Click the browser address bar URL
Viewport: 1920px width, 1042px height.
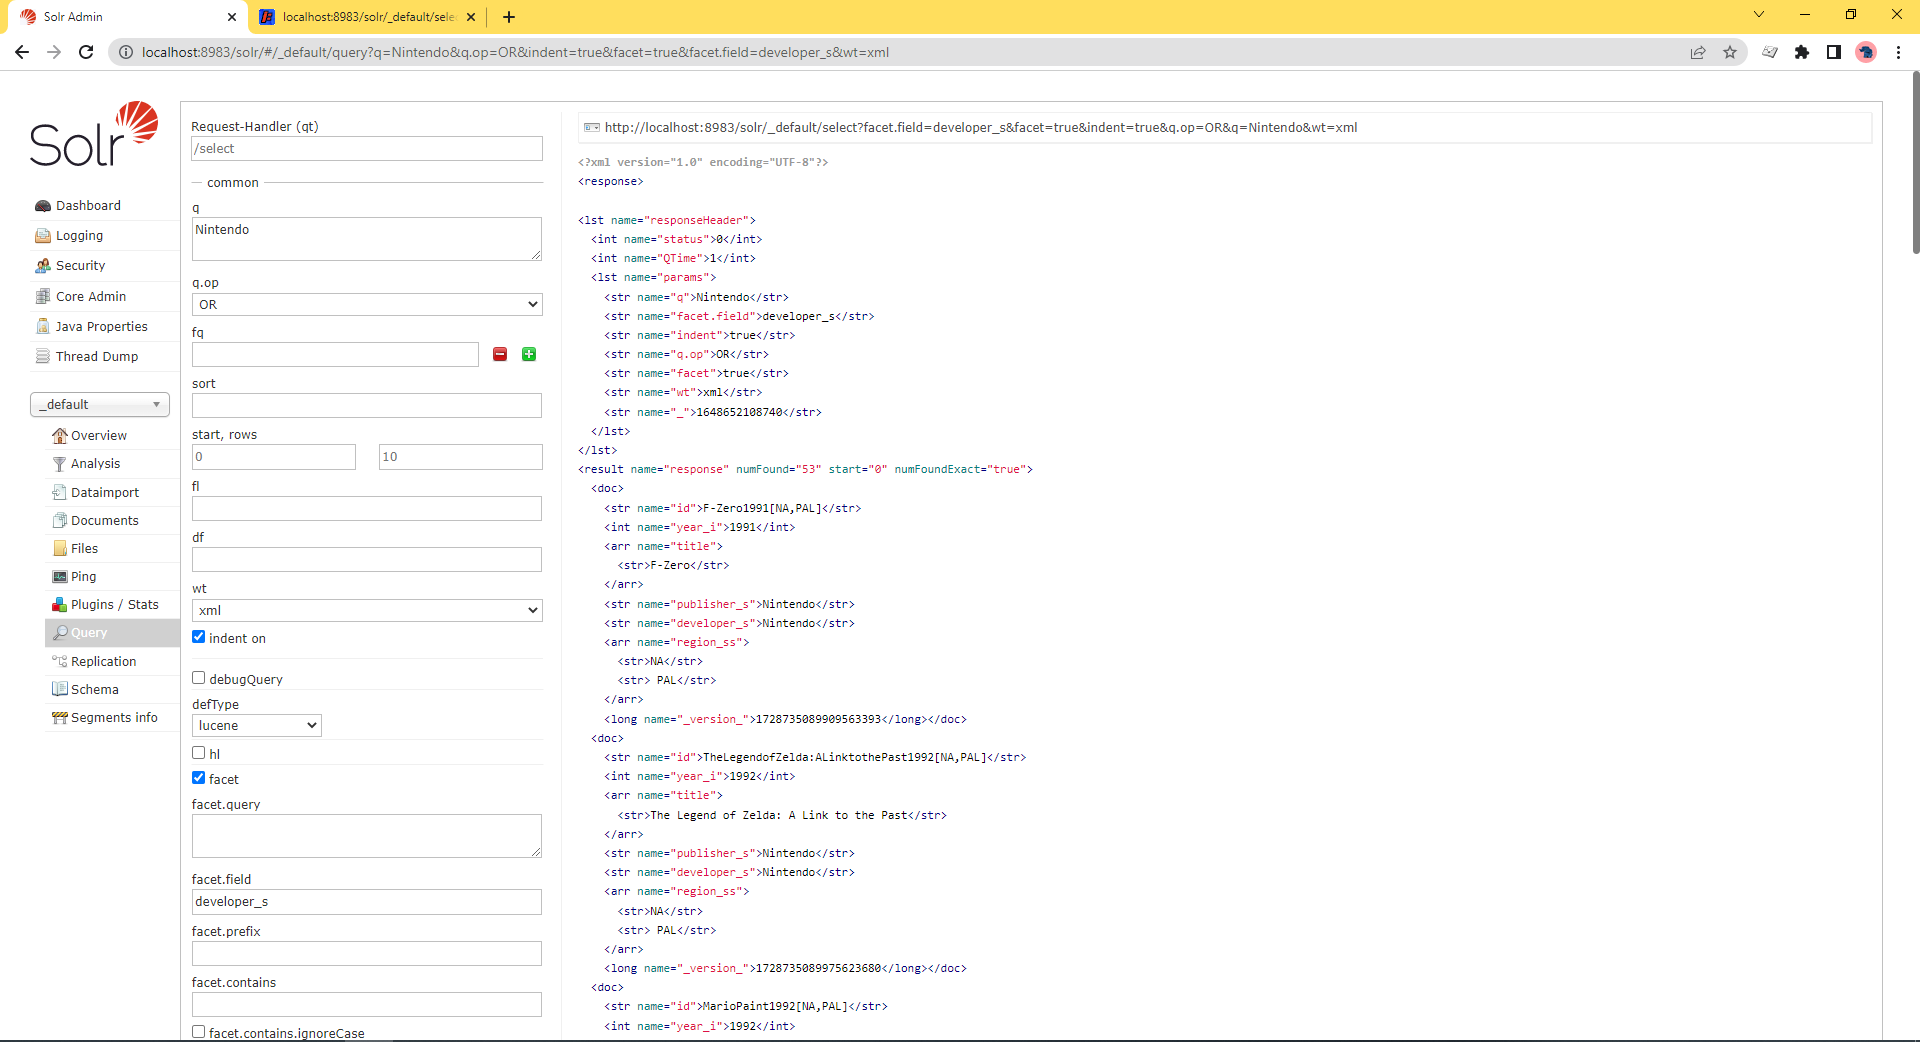(x=515, y=52)
